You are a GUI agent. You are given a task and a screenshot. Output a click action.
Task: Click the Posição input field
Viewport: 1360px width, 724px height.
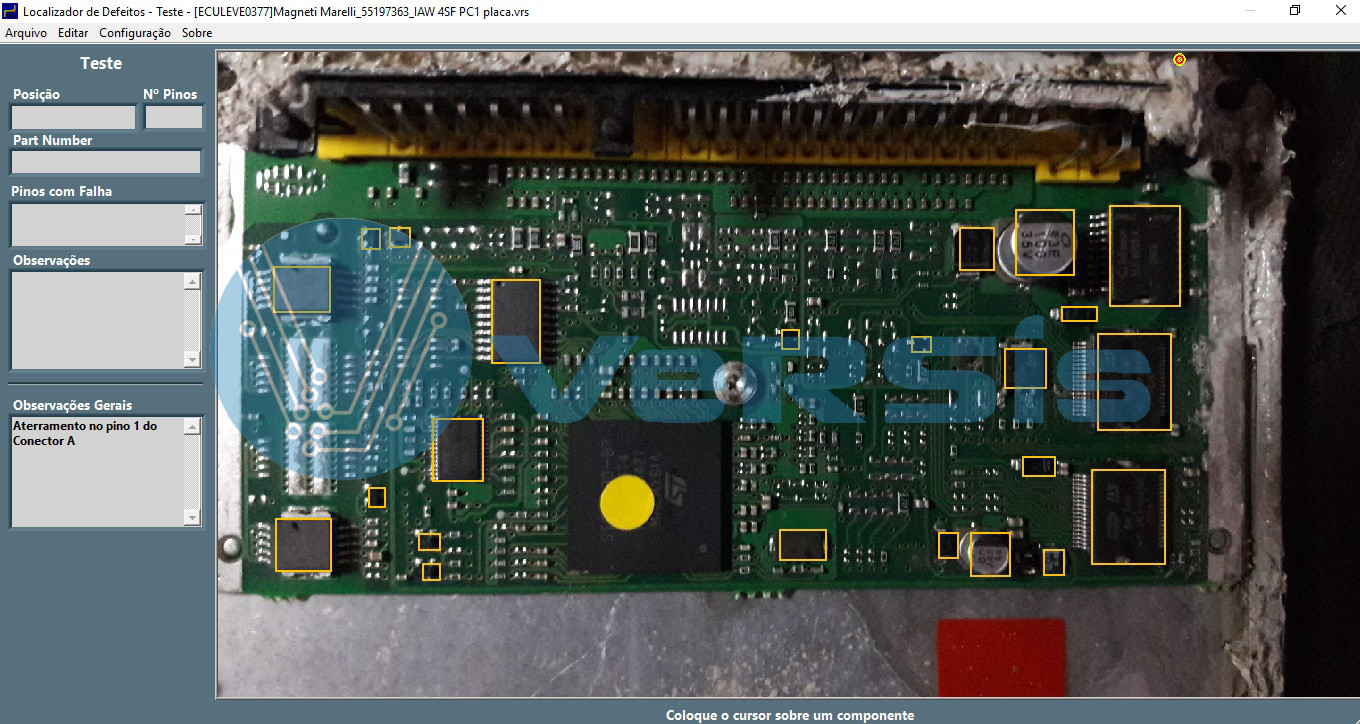(74, 117)
